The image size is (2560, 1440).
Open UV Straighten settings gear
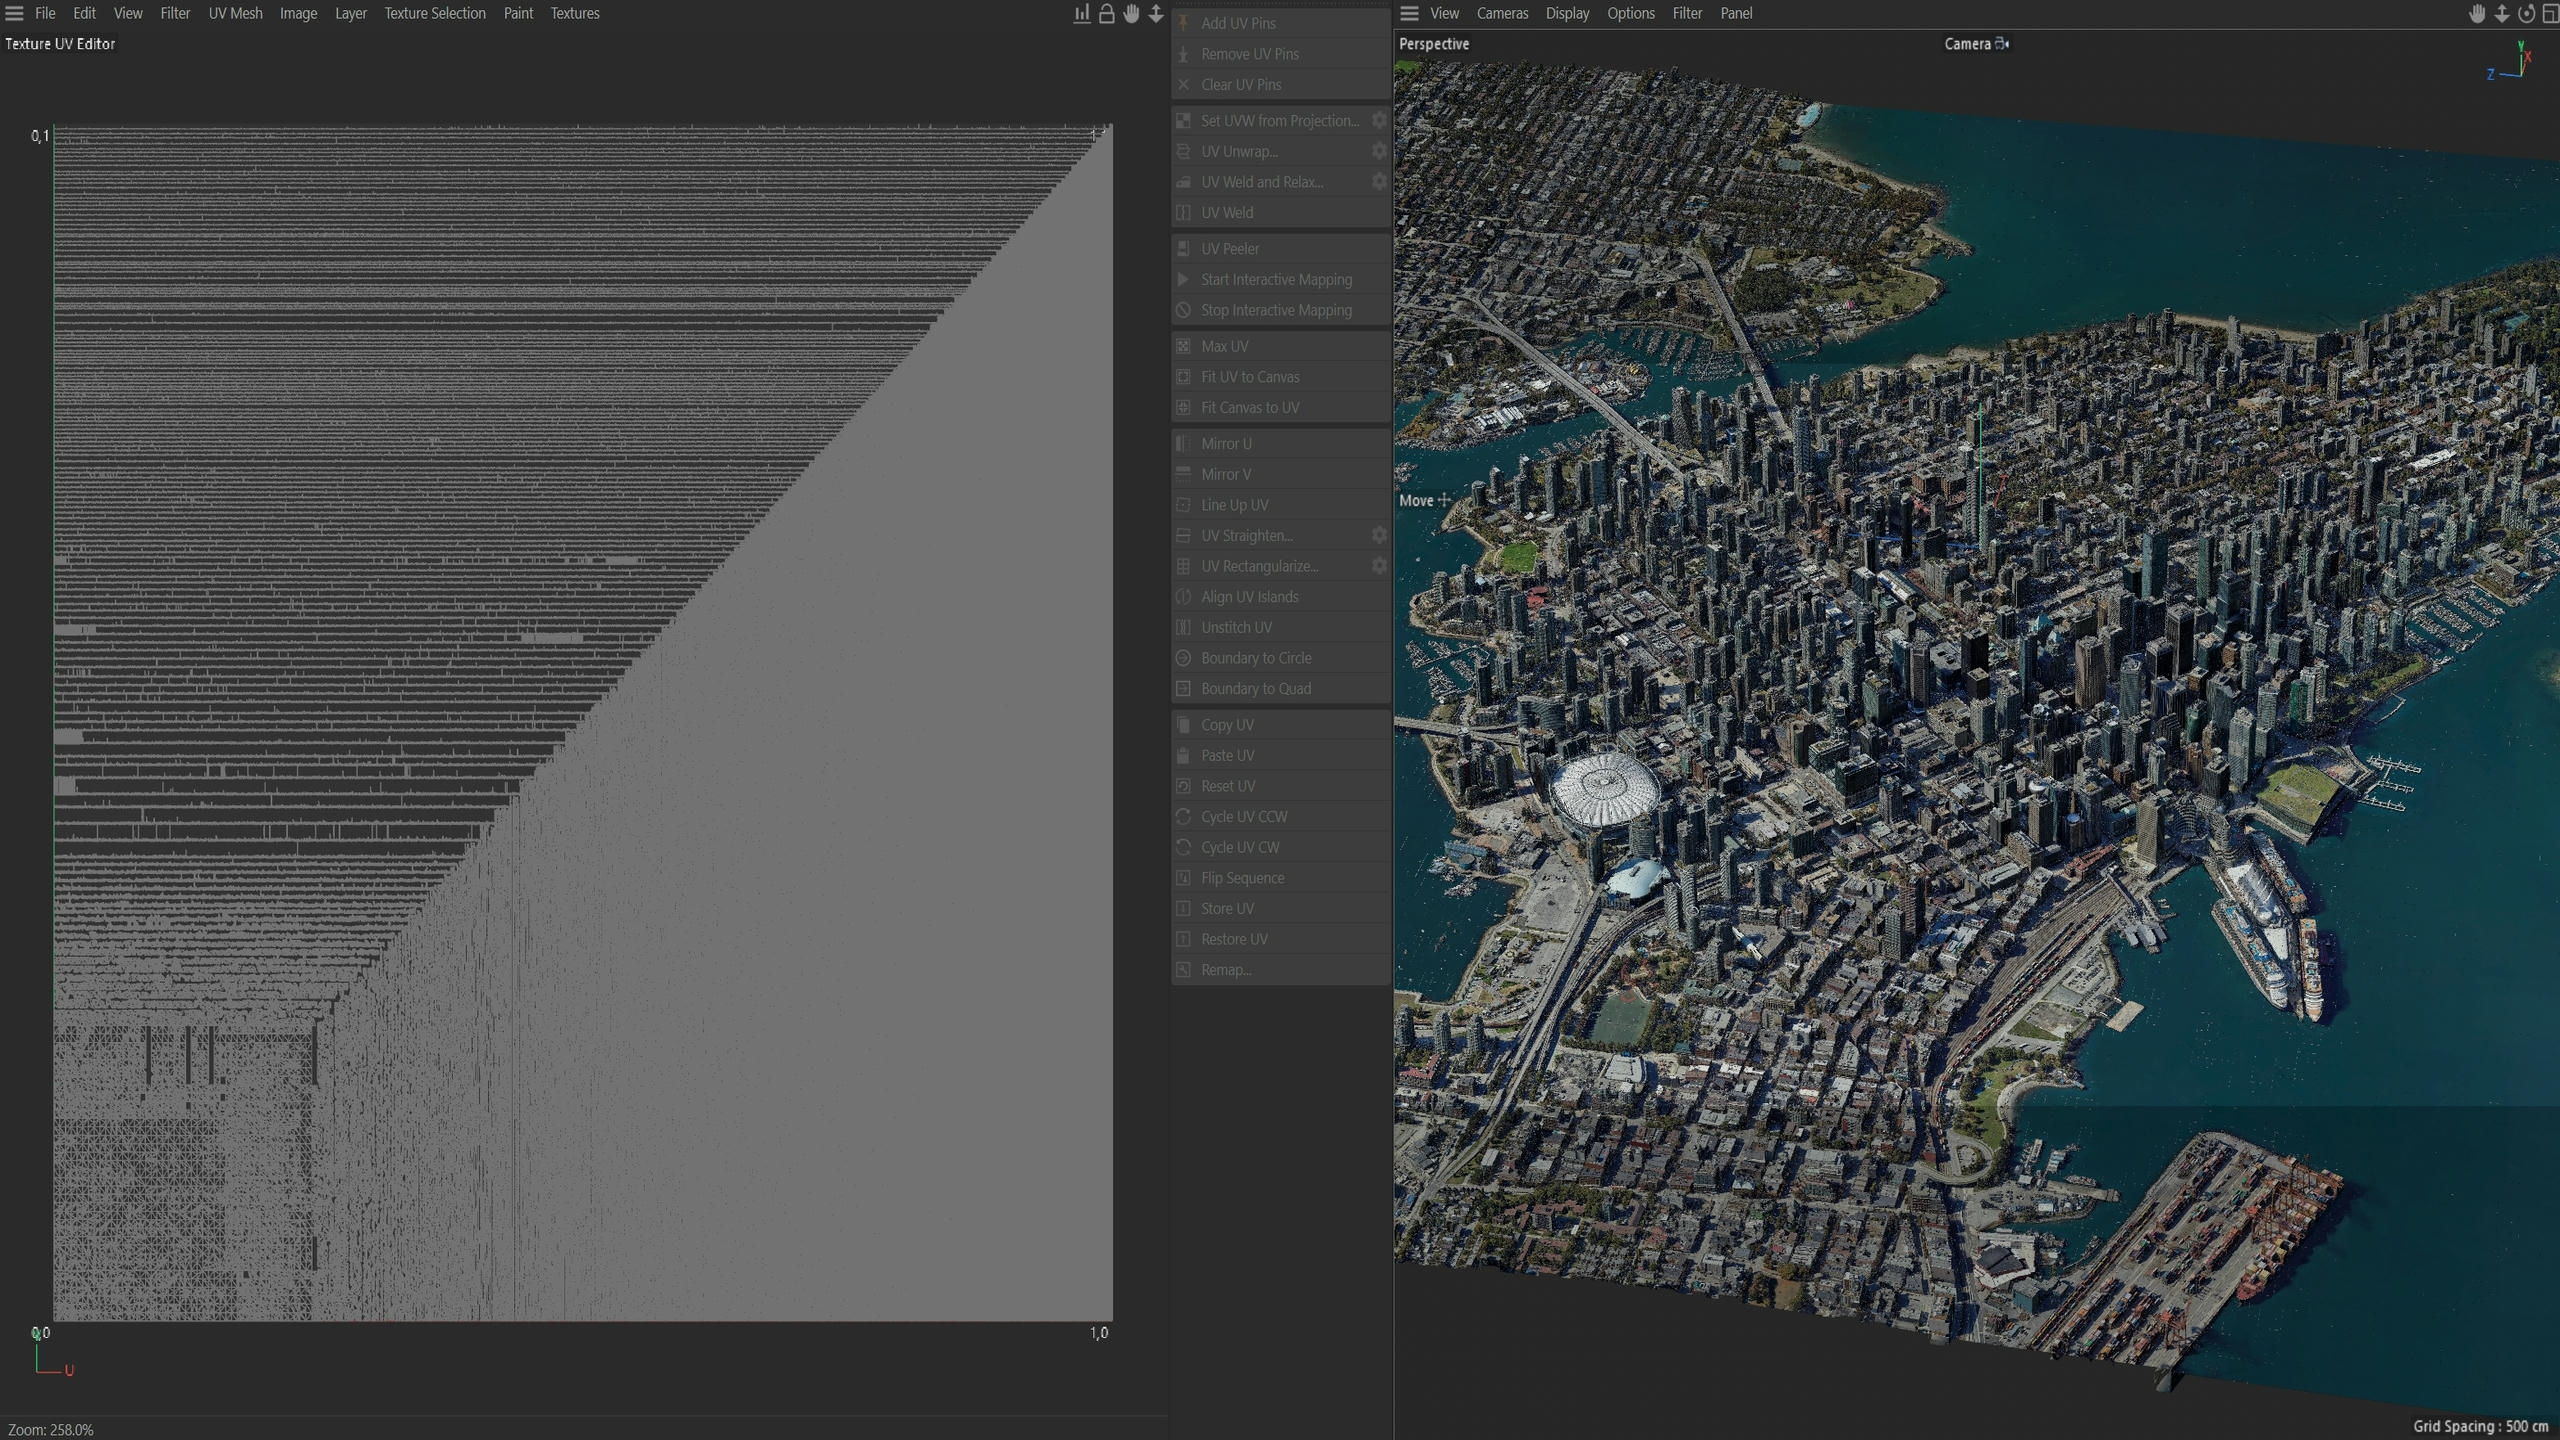tap(1379, 535)
